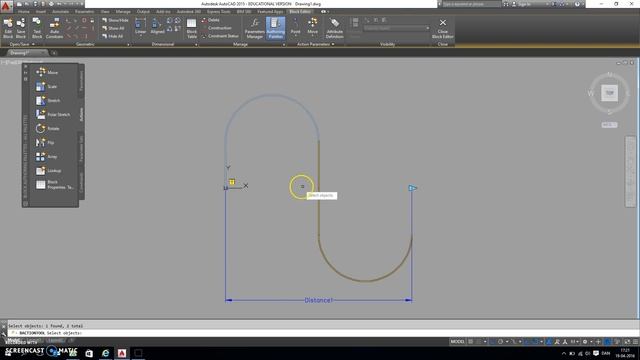The width and height of the screenshot is (640, 360).
Task: Open customization menu in status bar
Action: (x=636, y=342)
